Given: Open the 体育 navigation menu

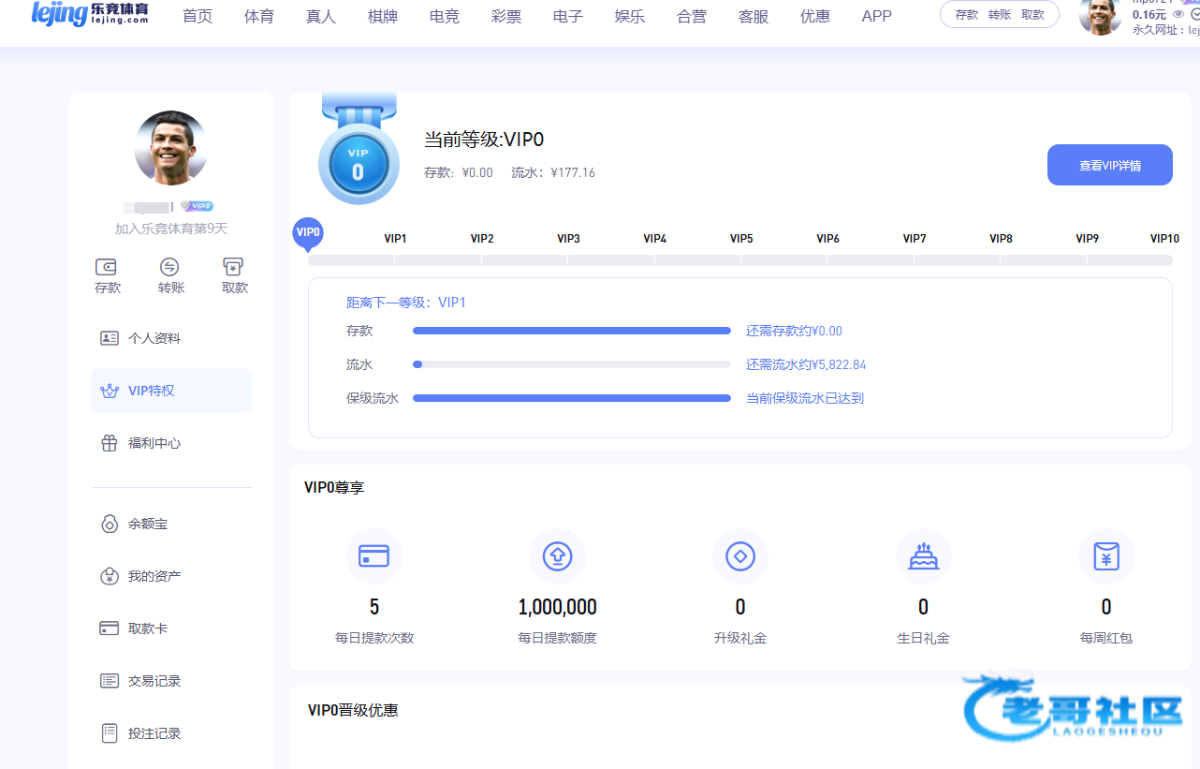Looking at the screenshot, I should click(259, 16).
